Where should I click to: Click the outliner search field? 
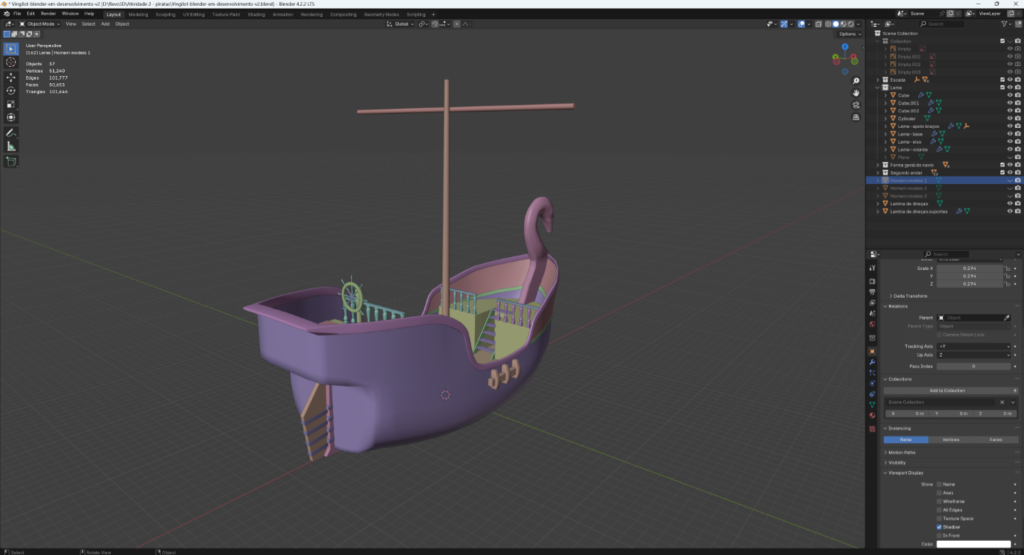[x=944, y=23]
